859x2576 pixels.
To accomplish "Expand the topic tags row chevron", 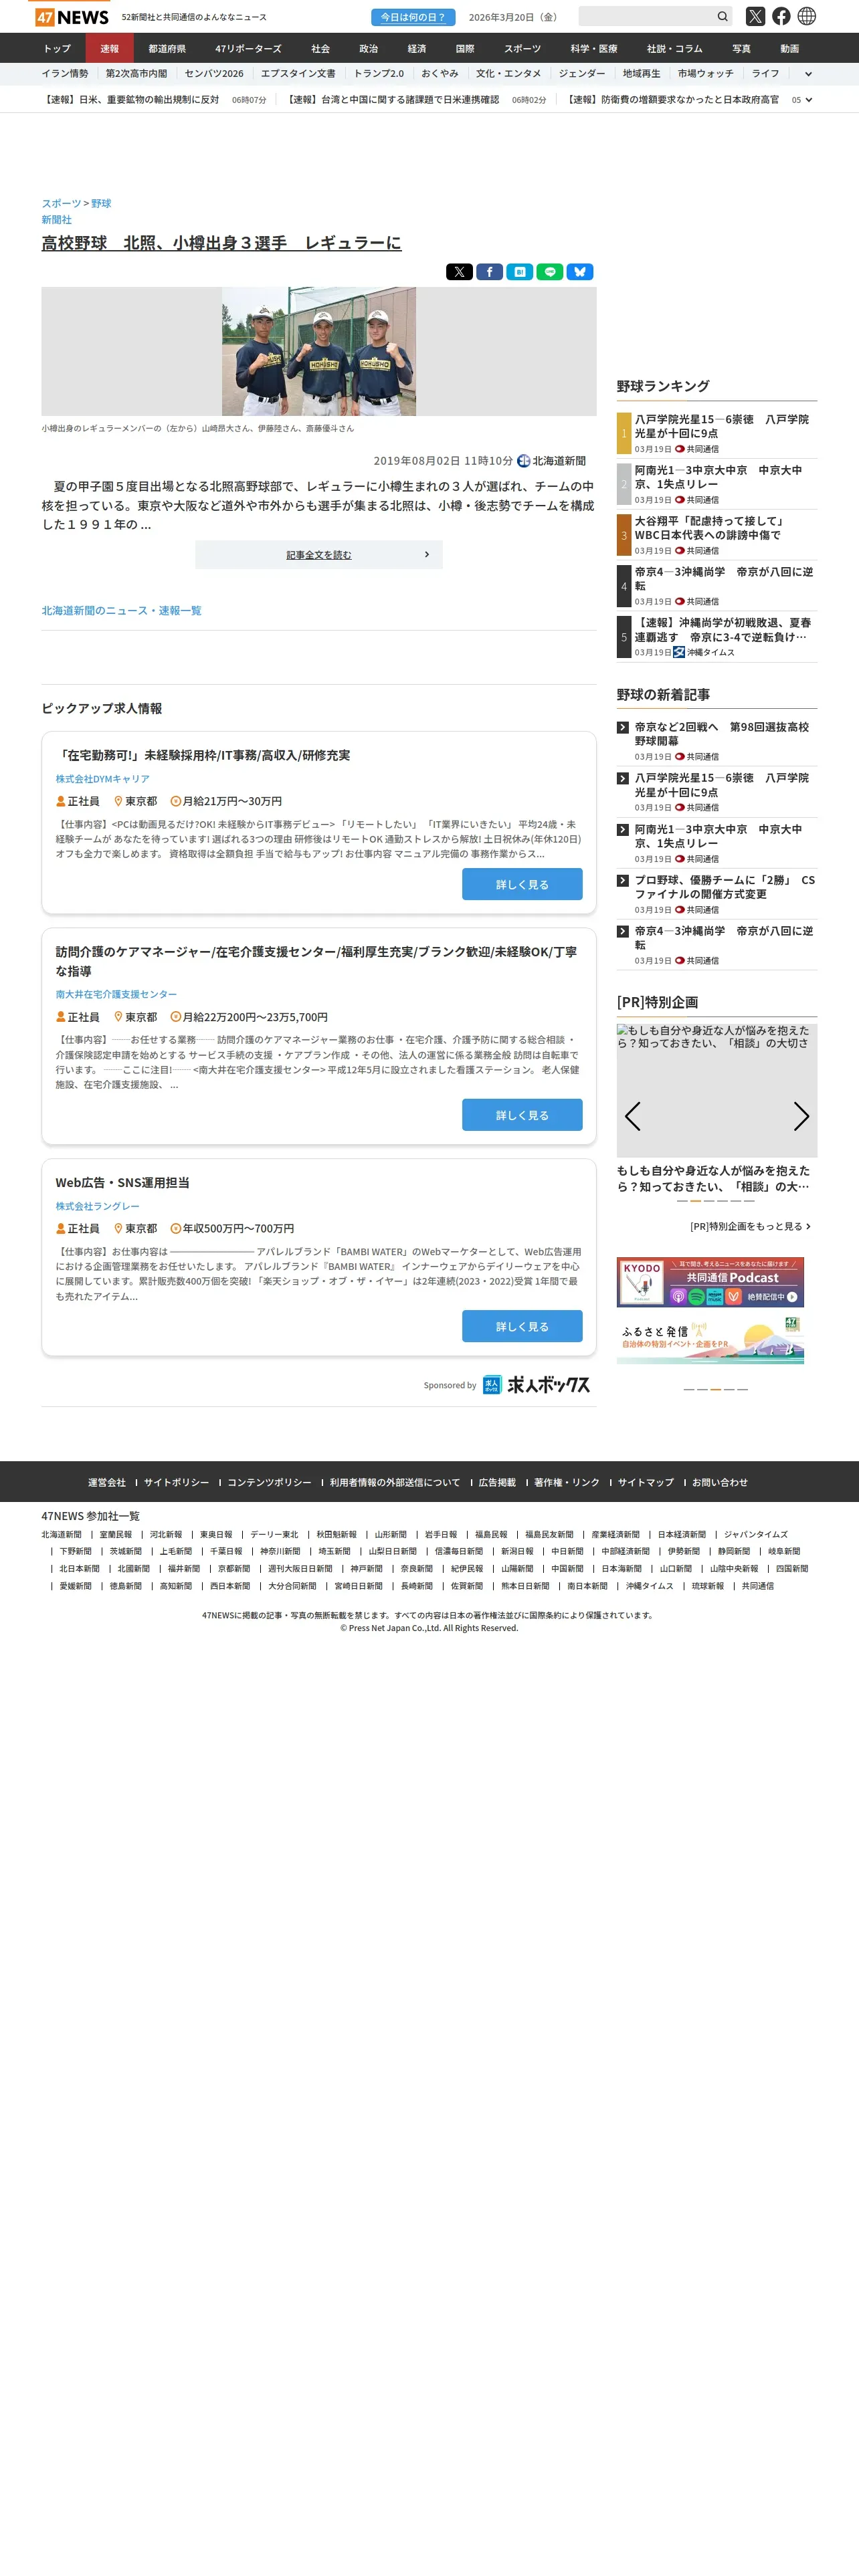I will click(808, 74).
